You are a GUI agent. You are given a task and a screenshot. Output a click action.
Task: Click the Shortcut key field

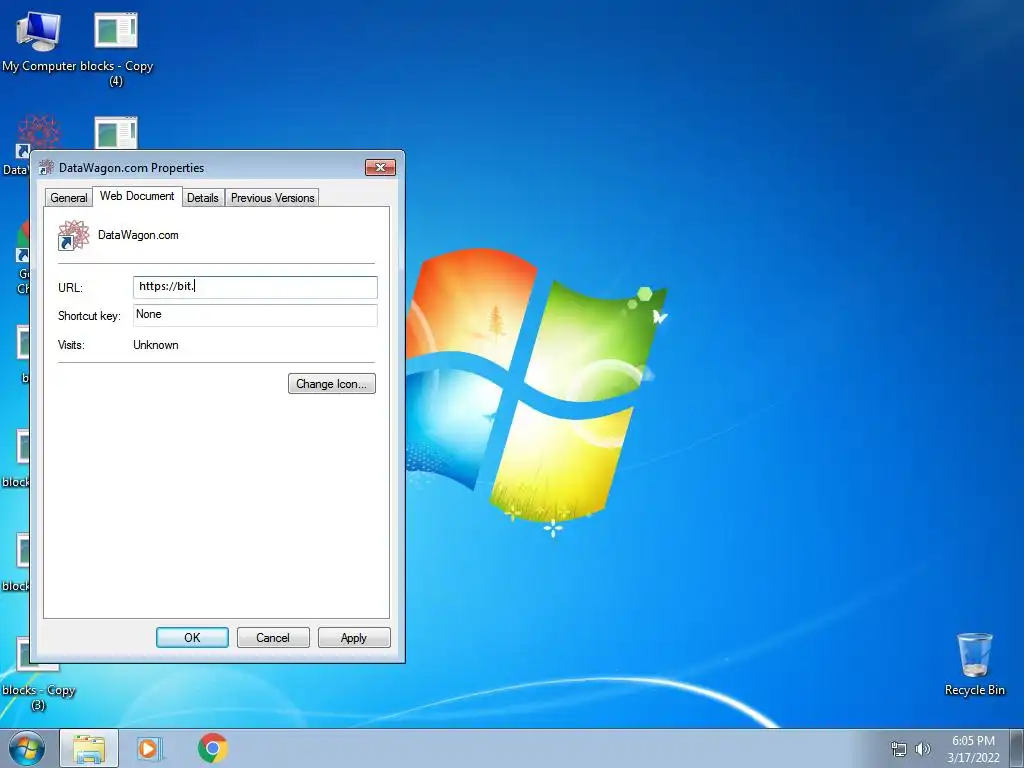click(x=255, y=315)
